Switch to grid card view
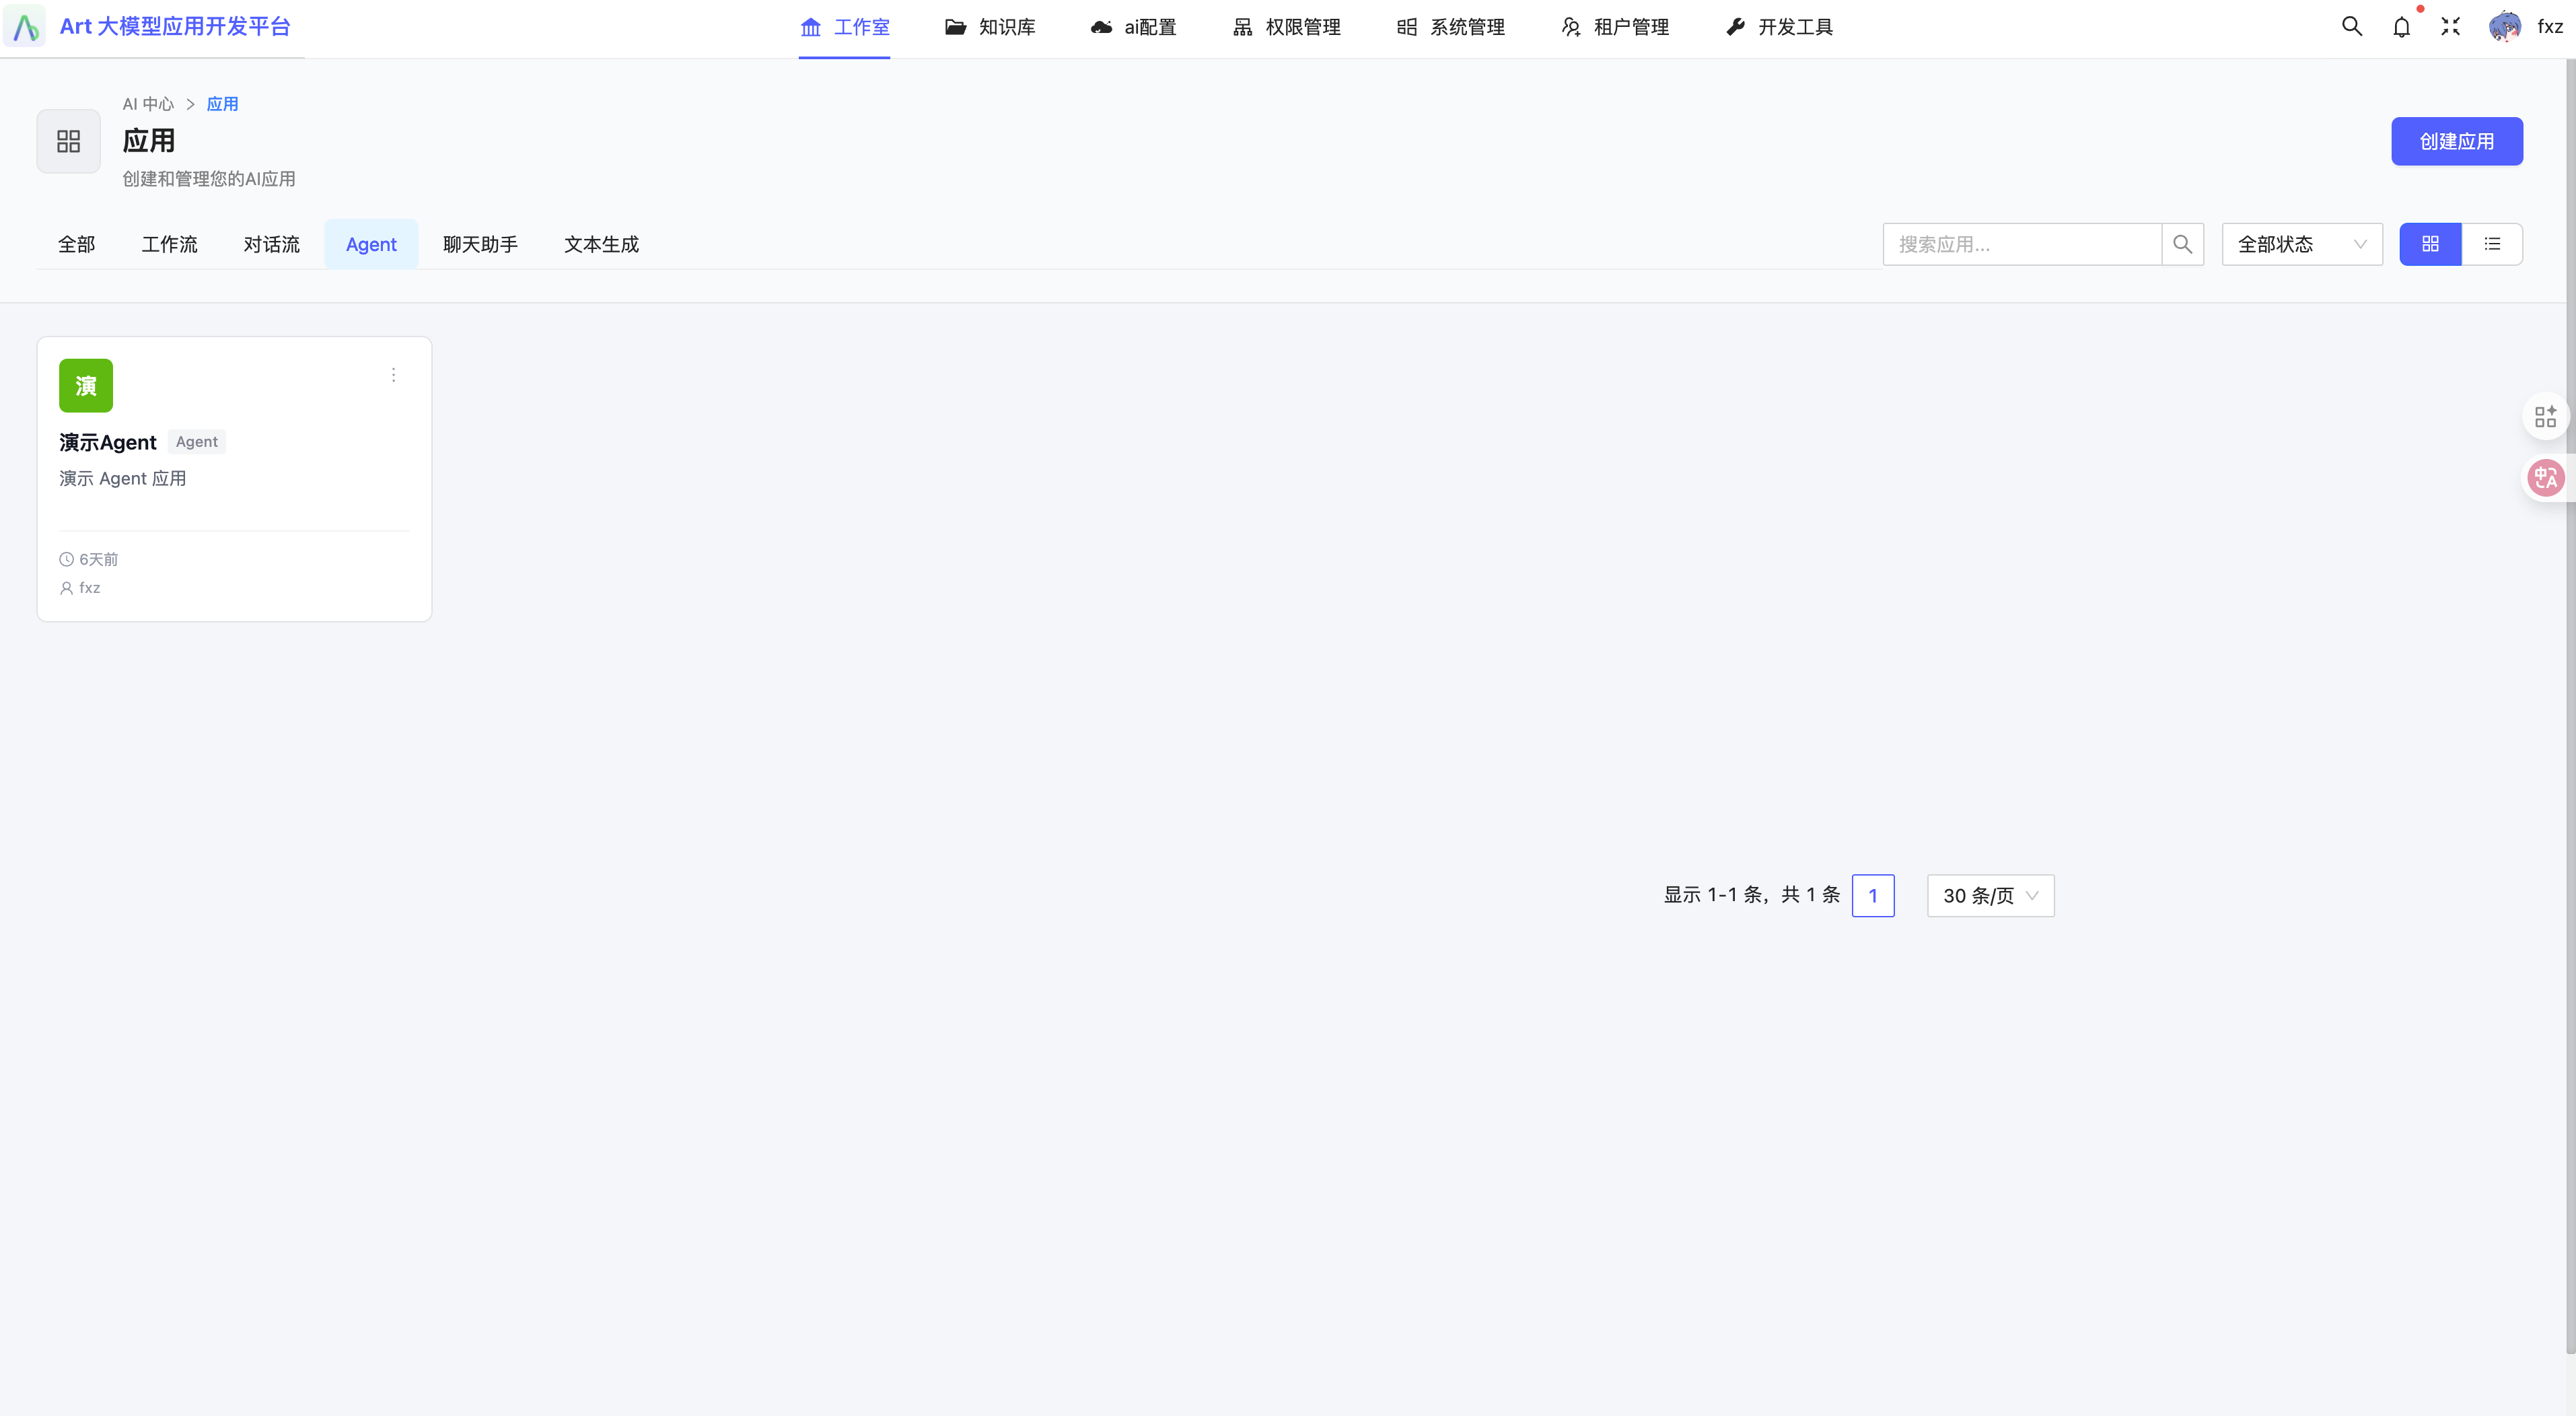This screenshot has width=2576, height=1416. click(2430, 244)
